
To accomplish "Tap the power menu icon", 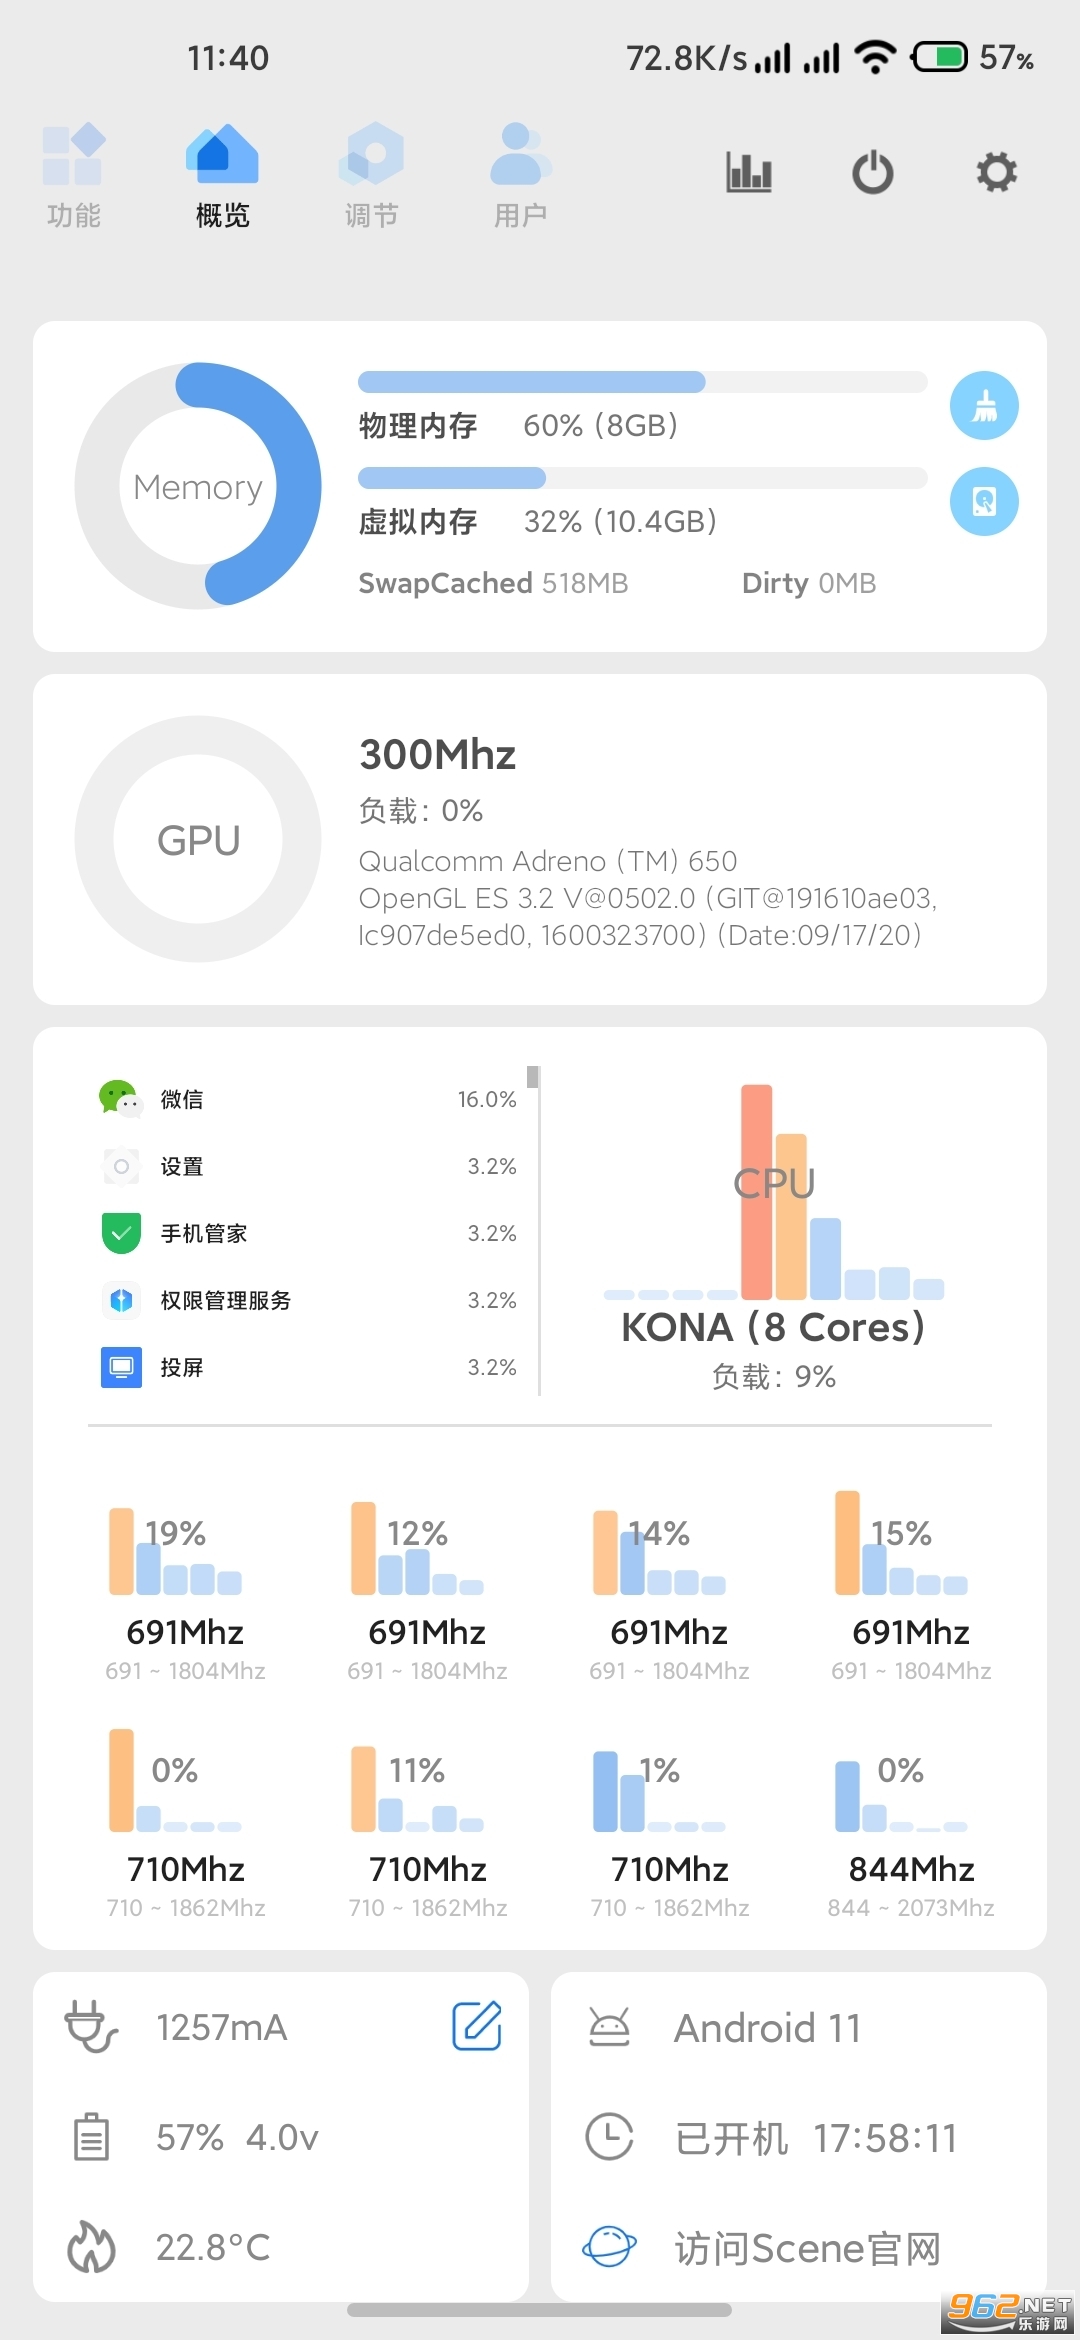I will [873, 172].
